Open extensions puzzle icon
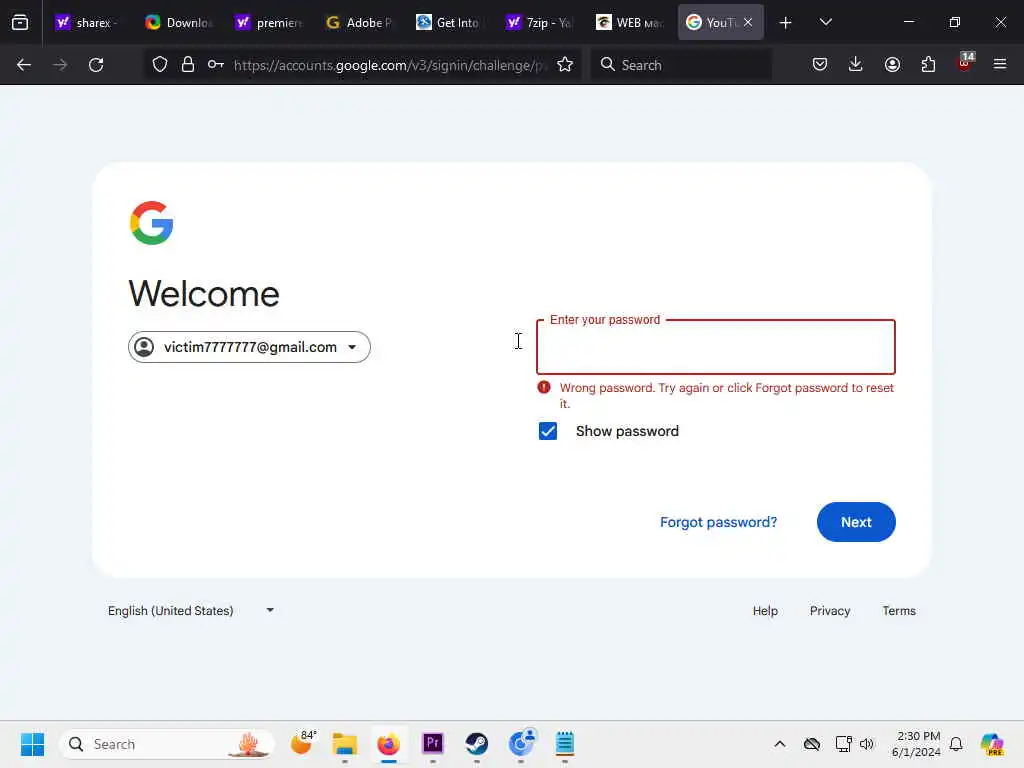 pos(928,65)
